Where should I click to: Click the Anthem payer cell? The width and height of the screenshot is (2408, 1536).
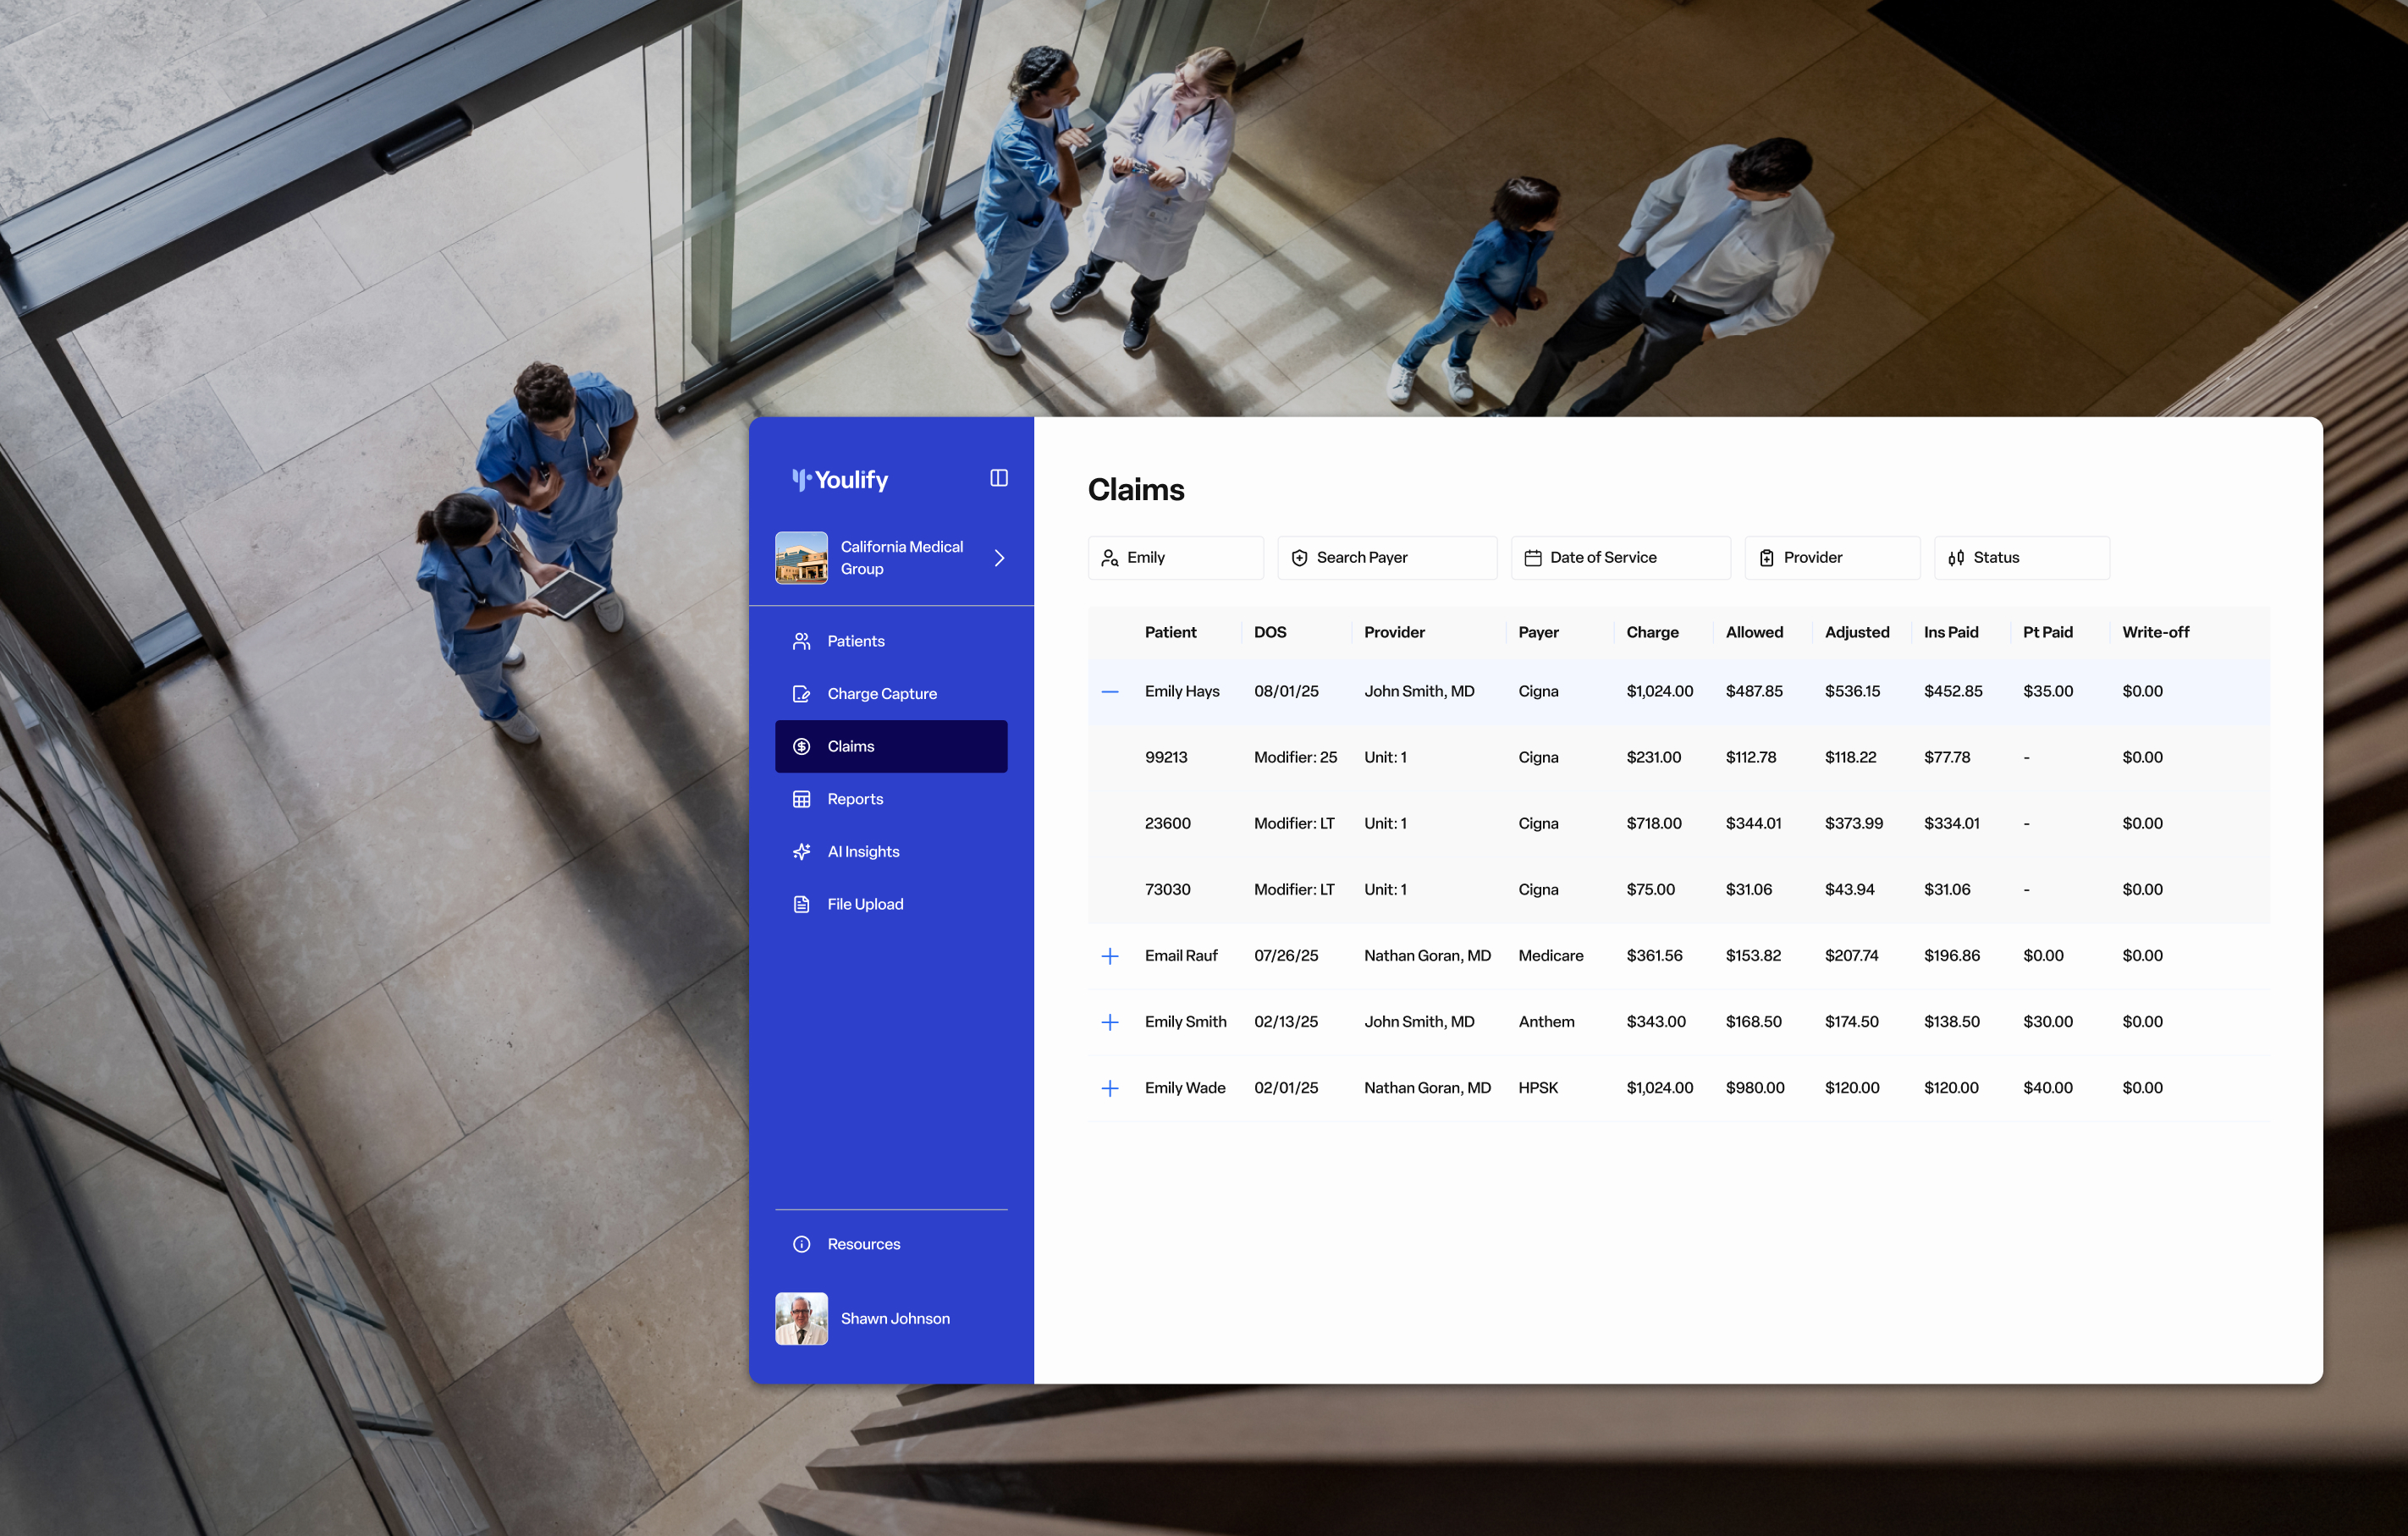(x=1546, y=1022)
